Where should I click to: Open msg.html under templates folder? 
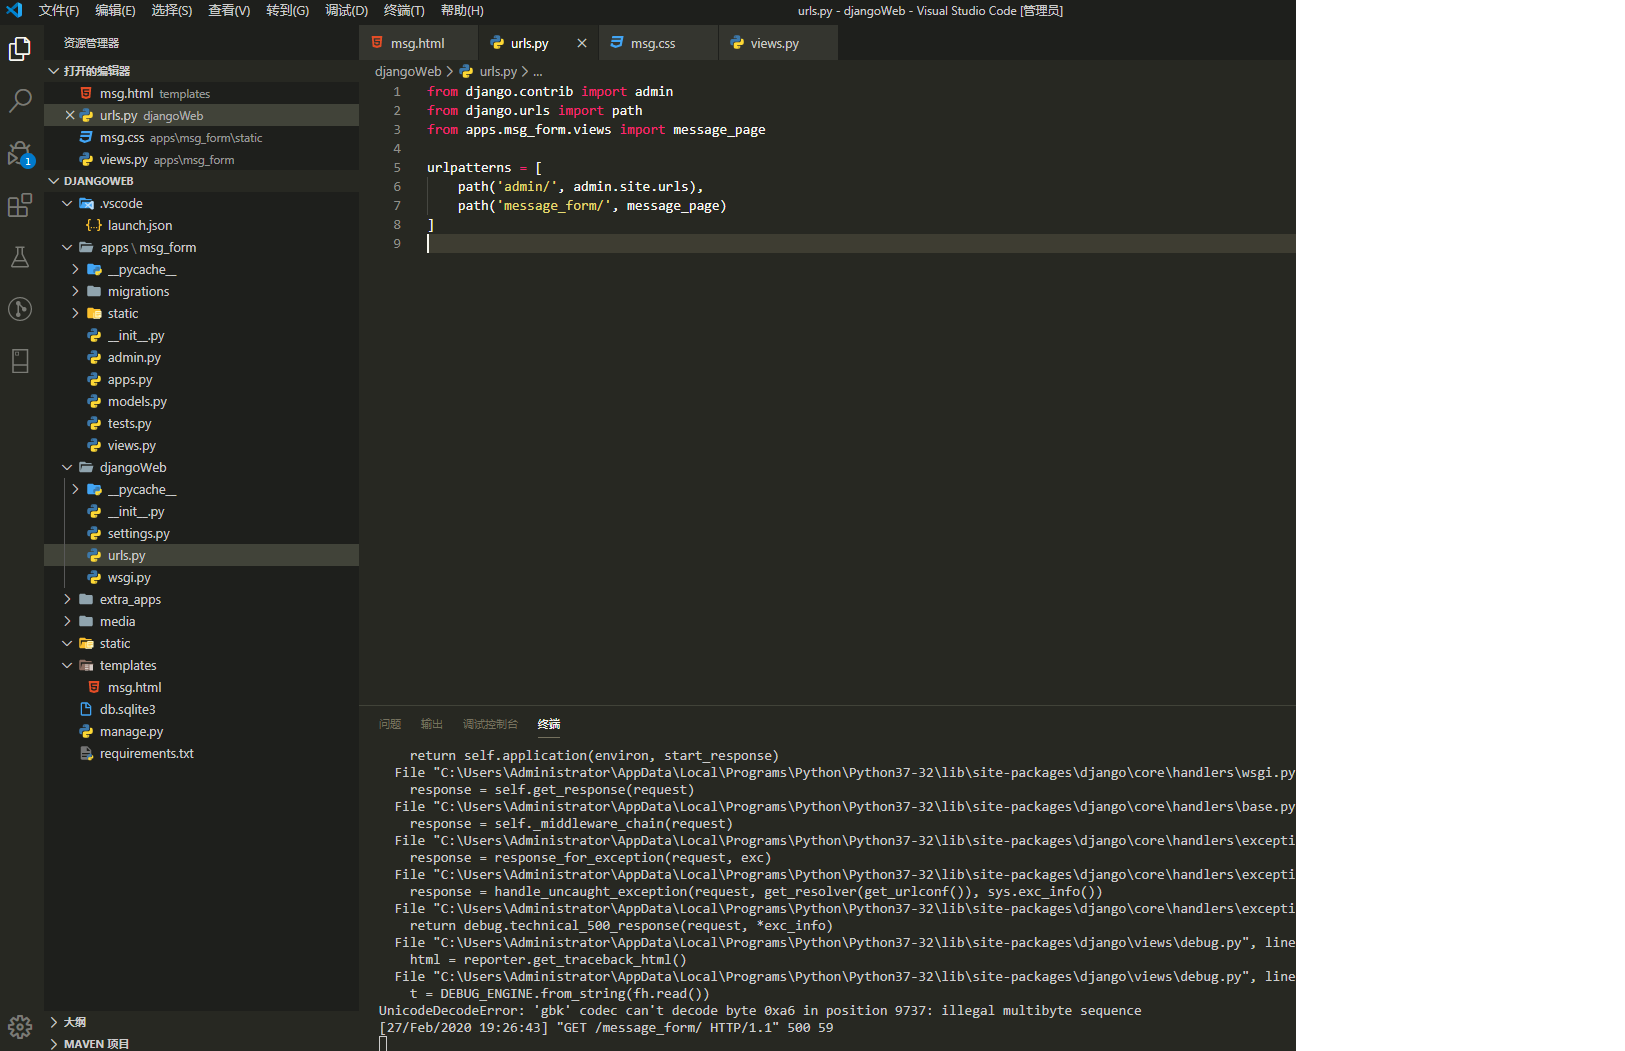201,687
